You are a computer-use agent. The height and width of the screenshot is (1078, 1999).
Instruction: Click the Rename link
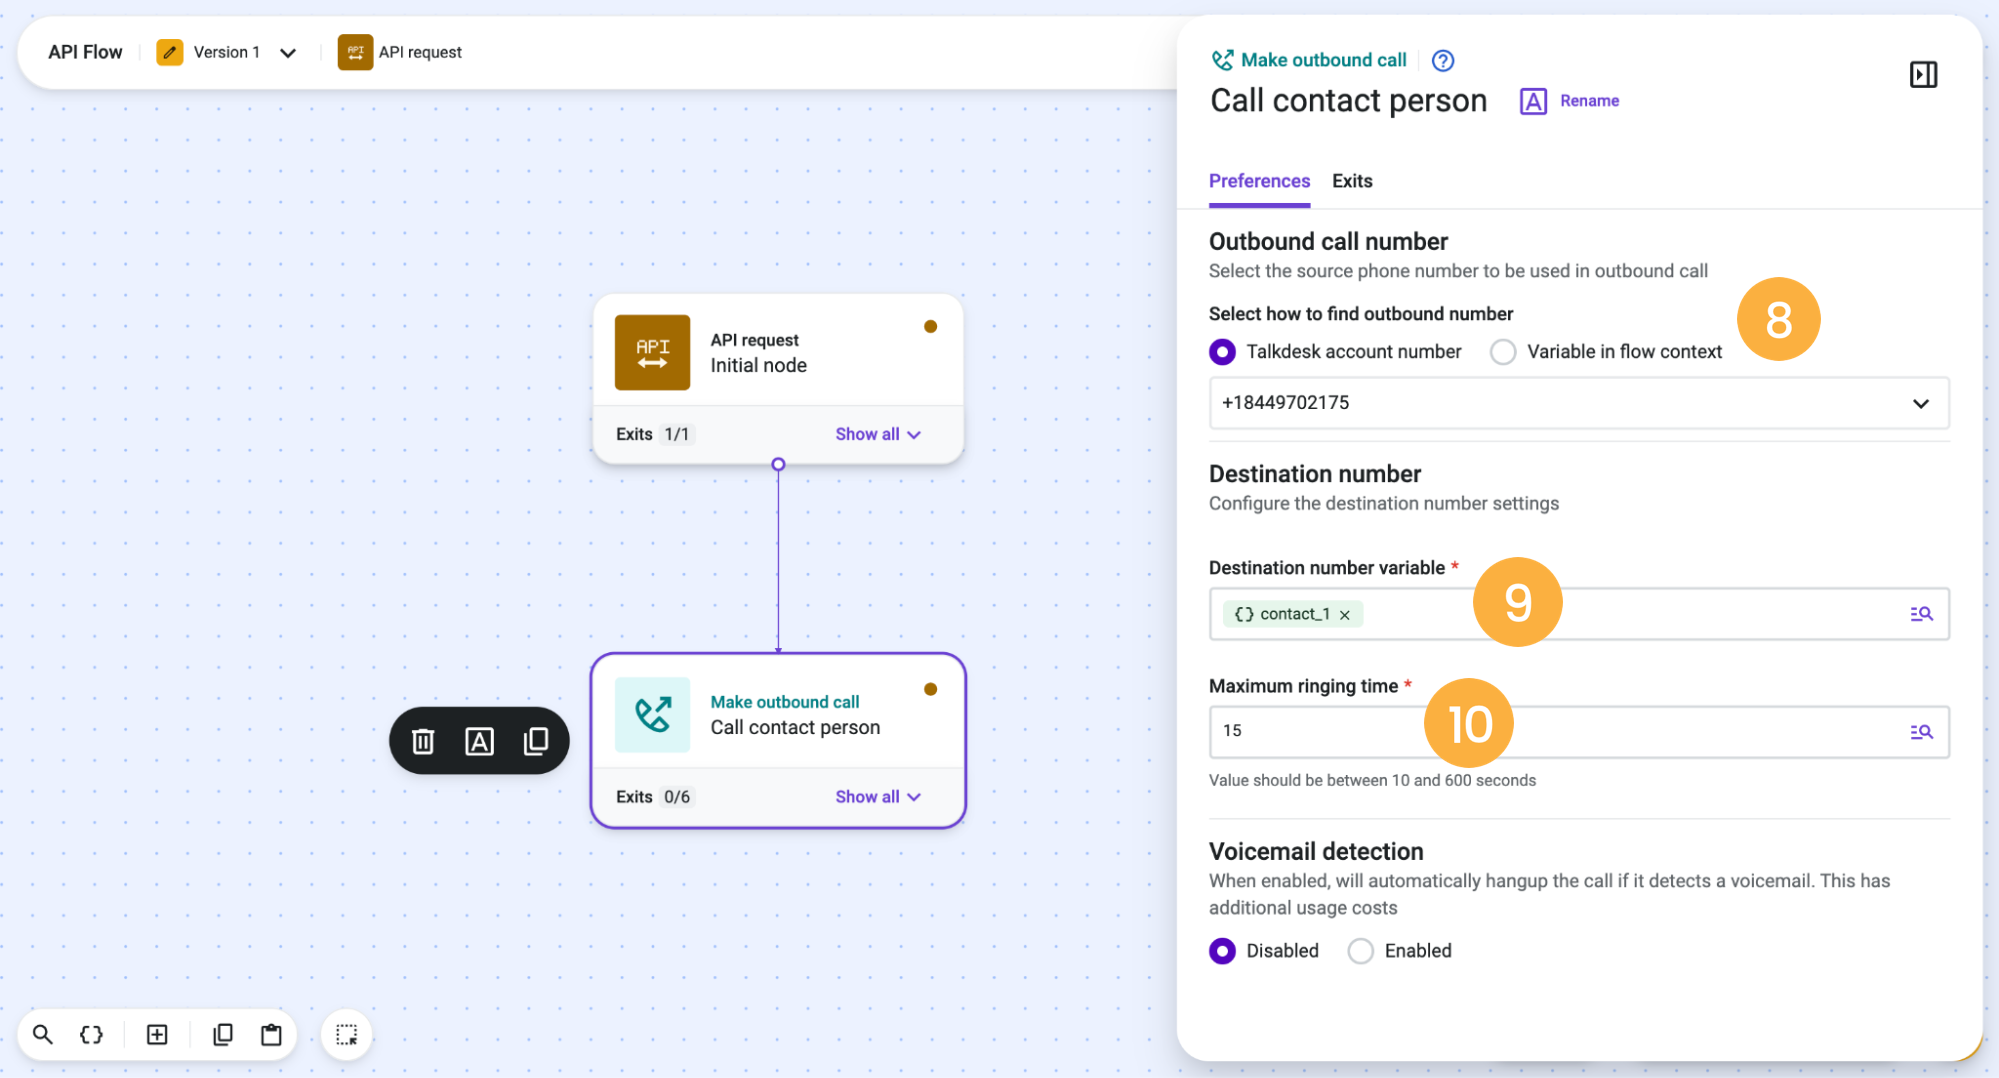coord(1589,101)
